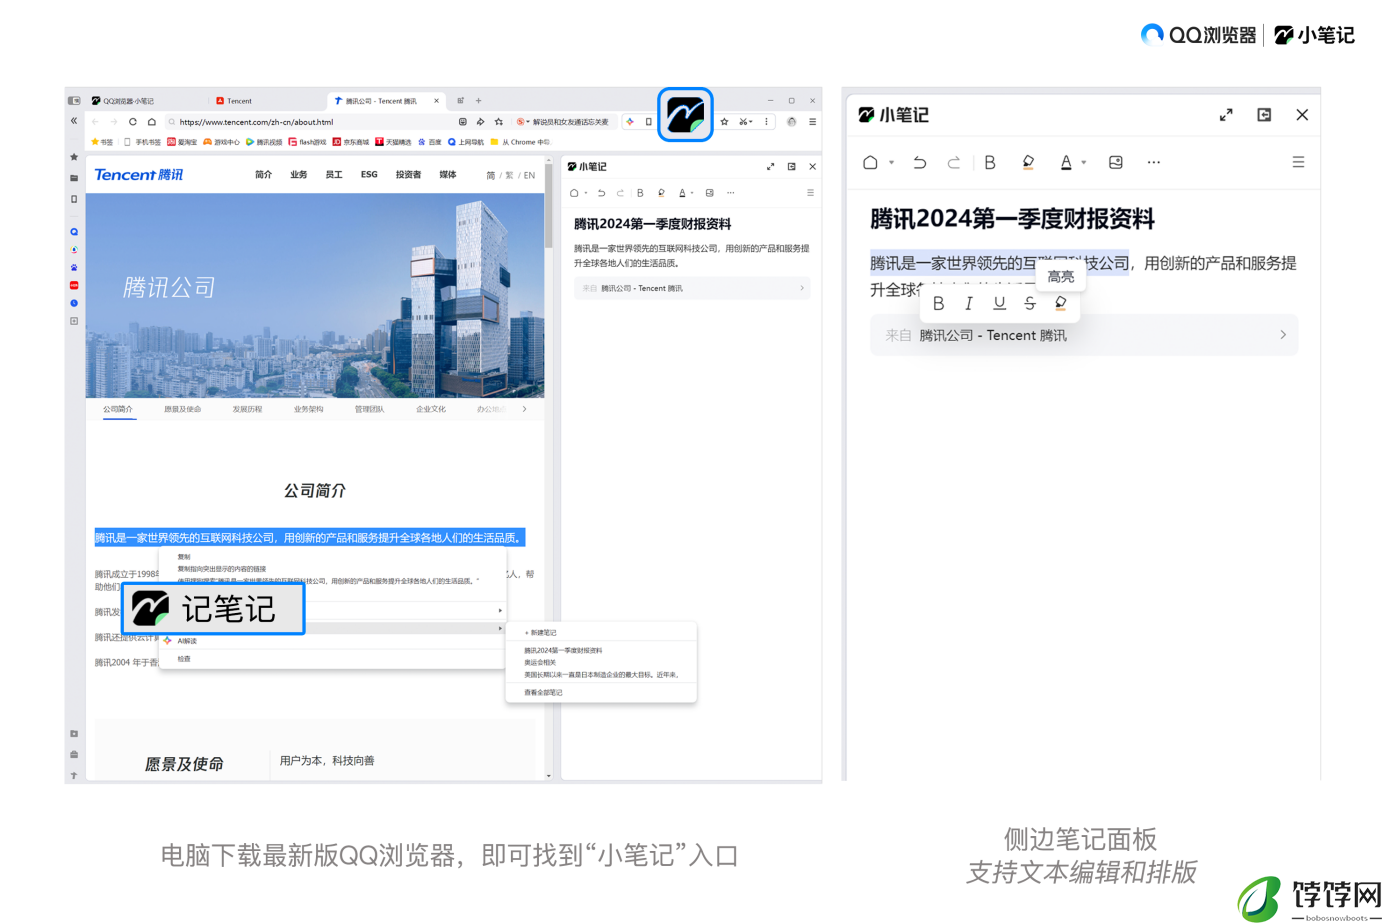The image size is (1385, 923).
Task: Apply Bold from the floating selection toolbar
Action: (938, 303)
